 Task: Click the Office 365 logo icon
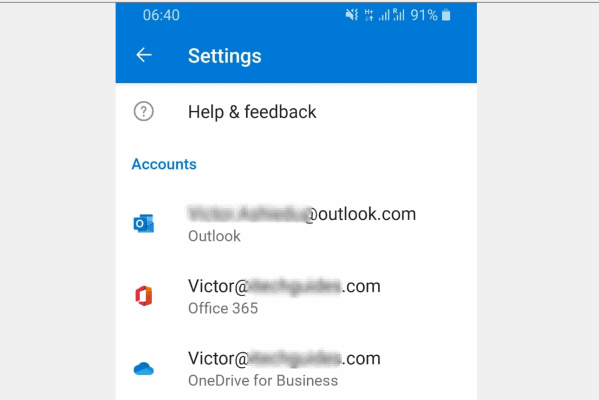tap(144, 296)
